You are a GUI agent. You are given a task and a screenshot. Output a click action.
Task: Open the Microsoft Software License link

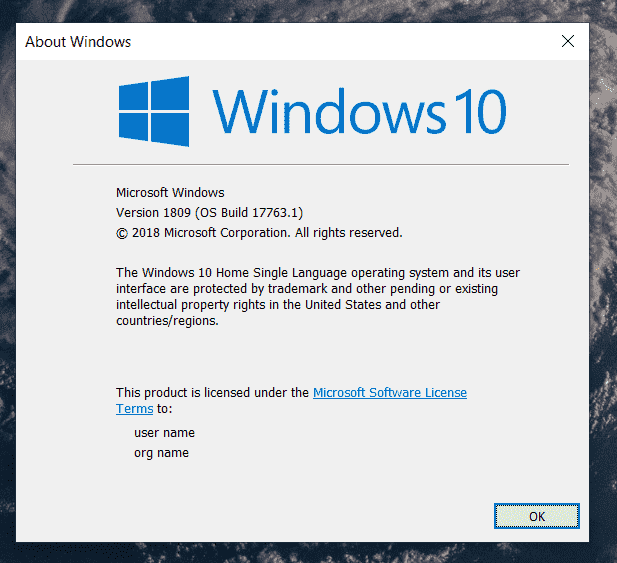click(390, 392)
